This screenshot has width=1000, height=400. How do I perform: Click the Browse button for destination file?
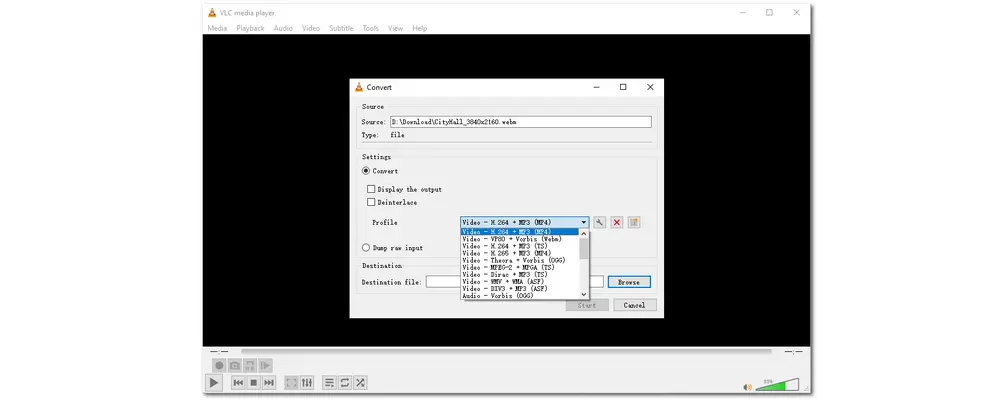(628, 282)
